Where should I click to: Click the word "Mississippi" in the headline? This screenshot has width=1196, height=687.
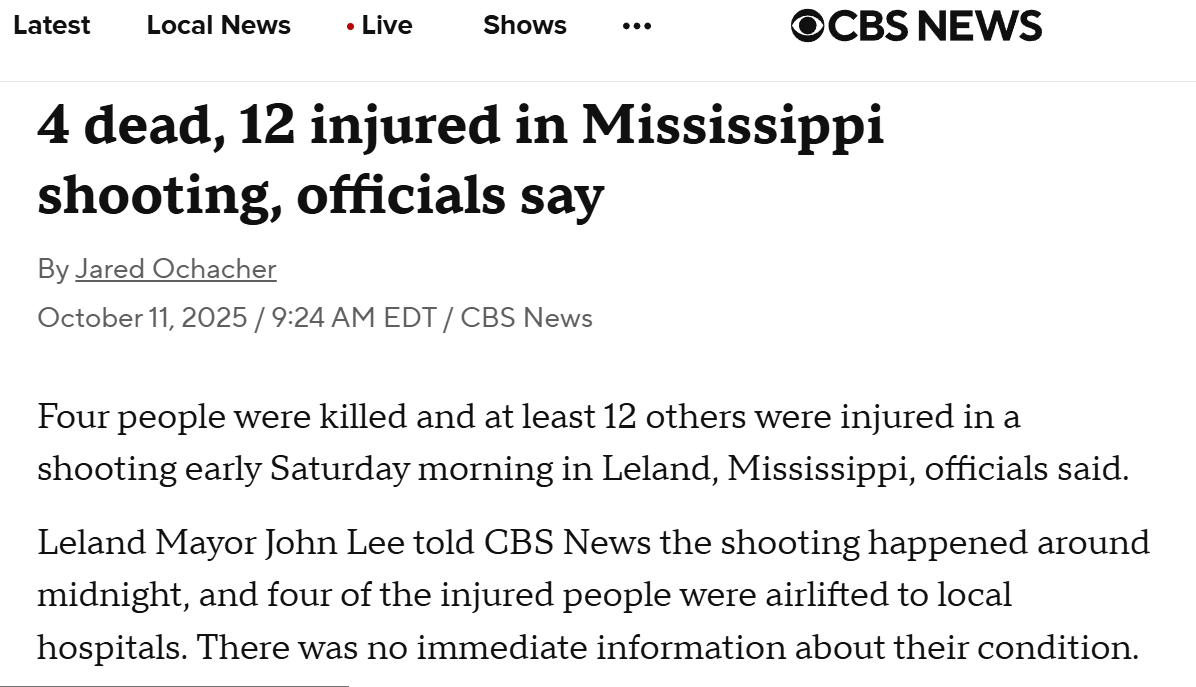733,127
